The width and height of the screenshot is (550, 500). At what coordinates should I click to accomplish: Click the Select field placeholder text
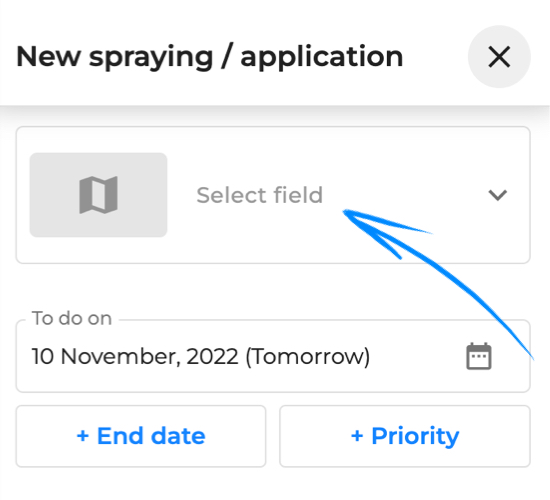tap(259, 195)
